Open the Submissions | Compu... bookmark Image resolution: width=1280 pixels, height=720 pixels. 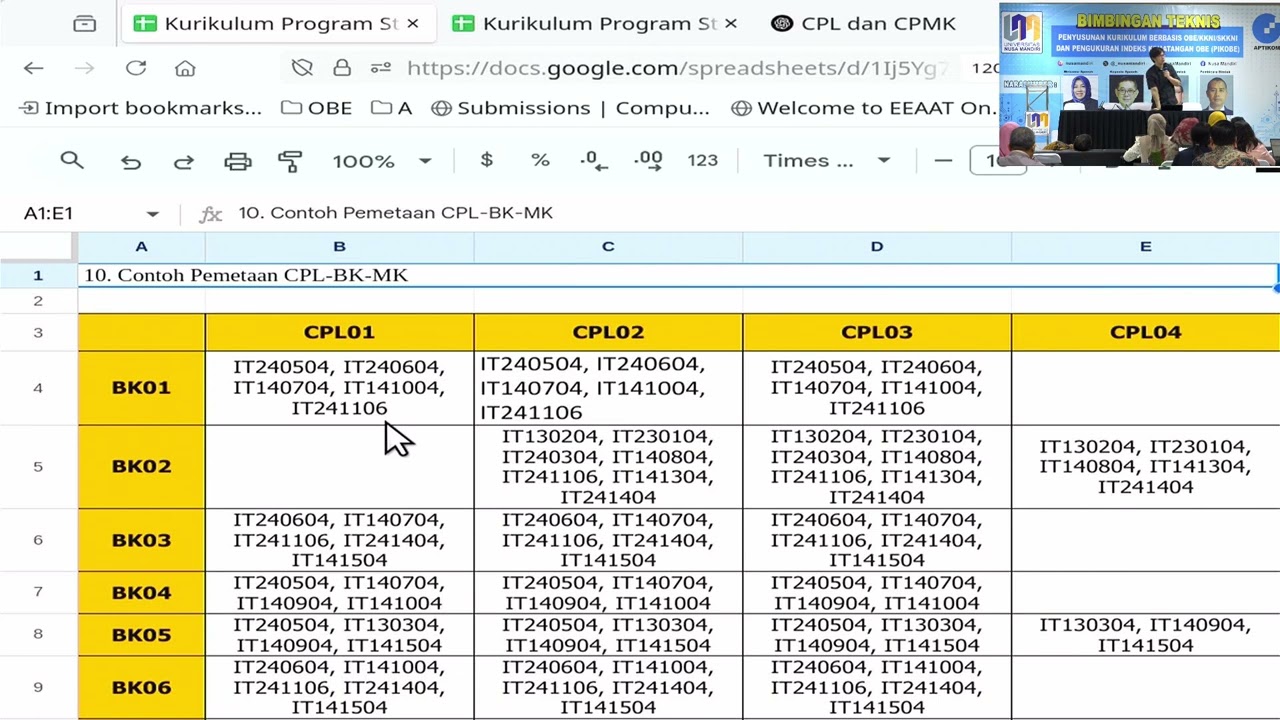click(x=570, y=108)
